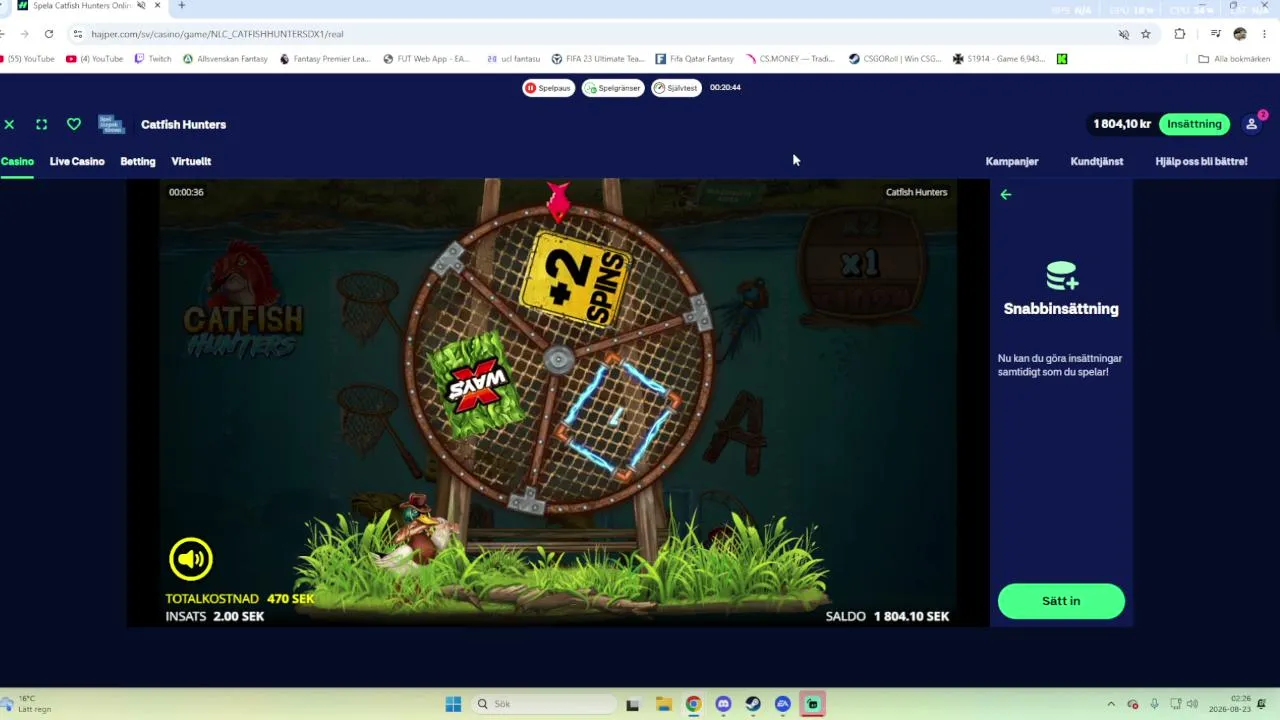Enter fullscreen mode for Catfish Hunters

coord(42,124)
